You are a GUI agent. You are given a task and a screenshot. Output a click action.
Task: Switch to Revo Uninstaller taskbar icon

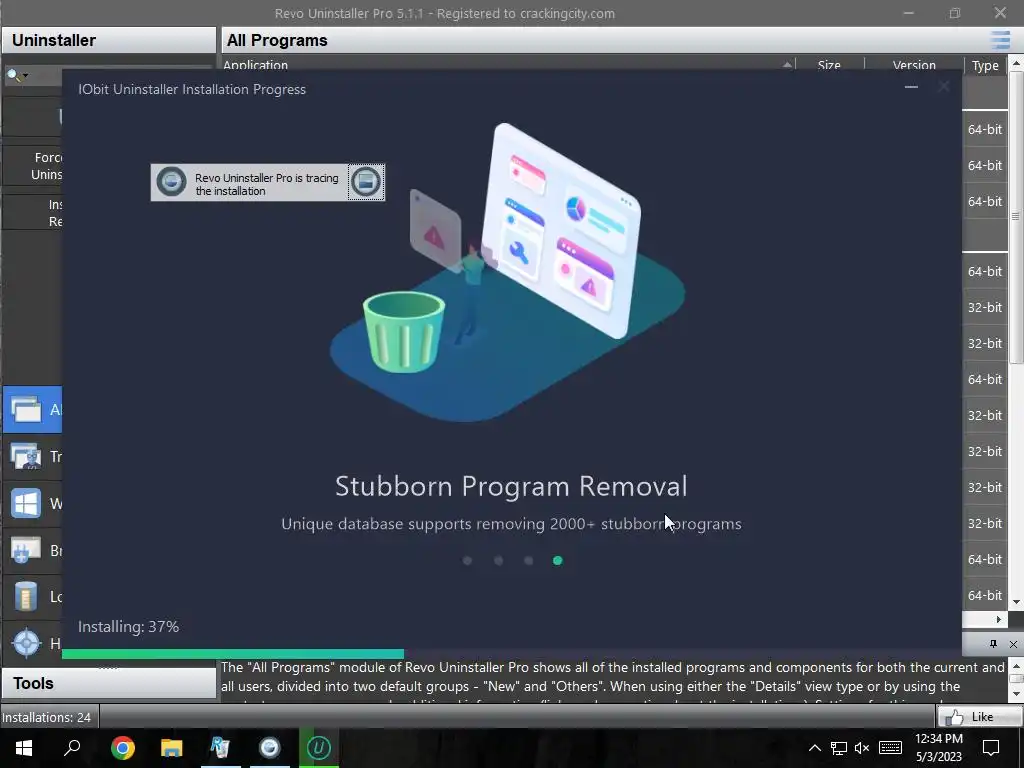pos(221,748)
